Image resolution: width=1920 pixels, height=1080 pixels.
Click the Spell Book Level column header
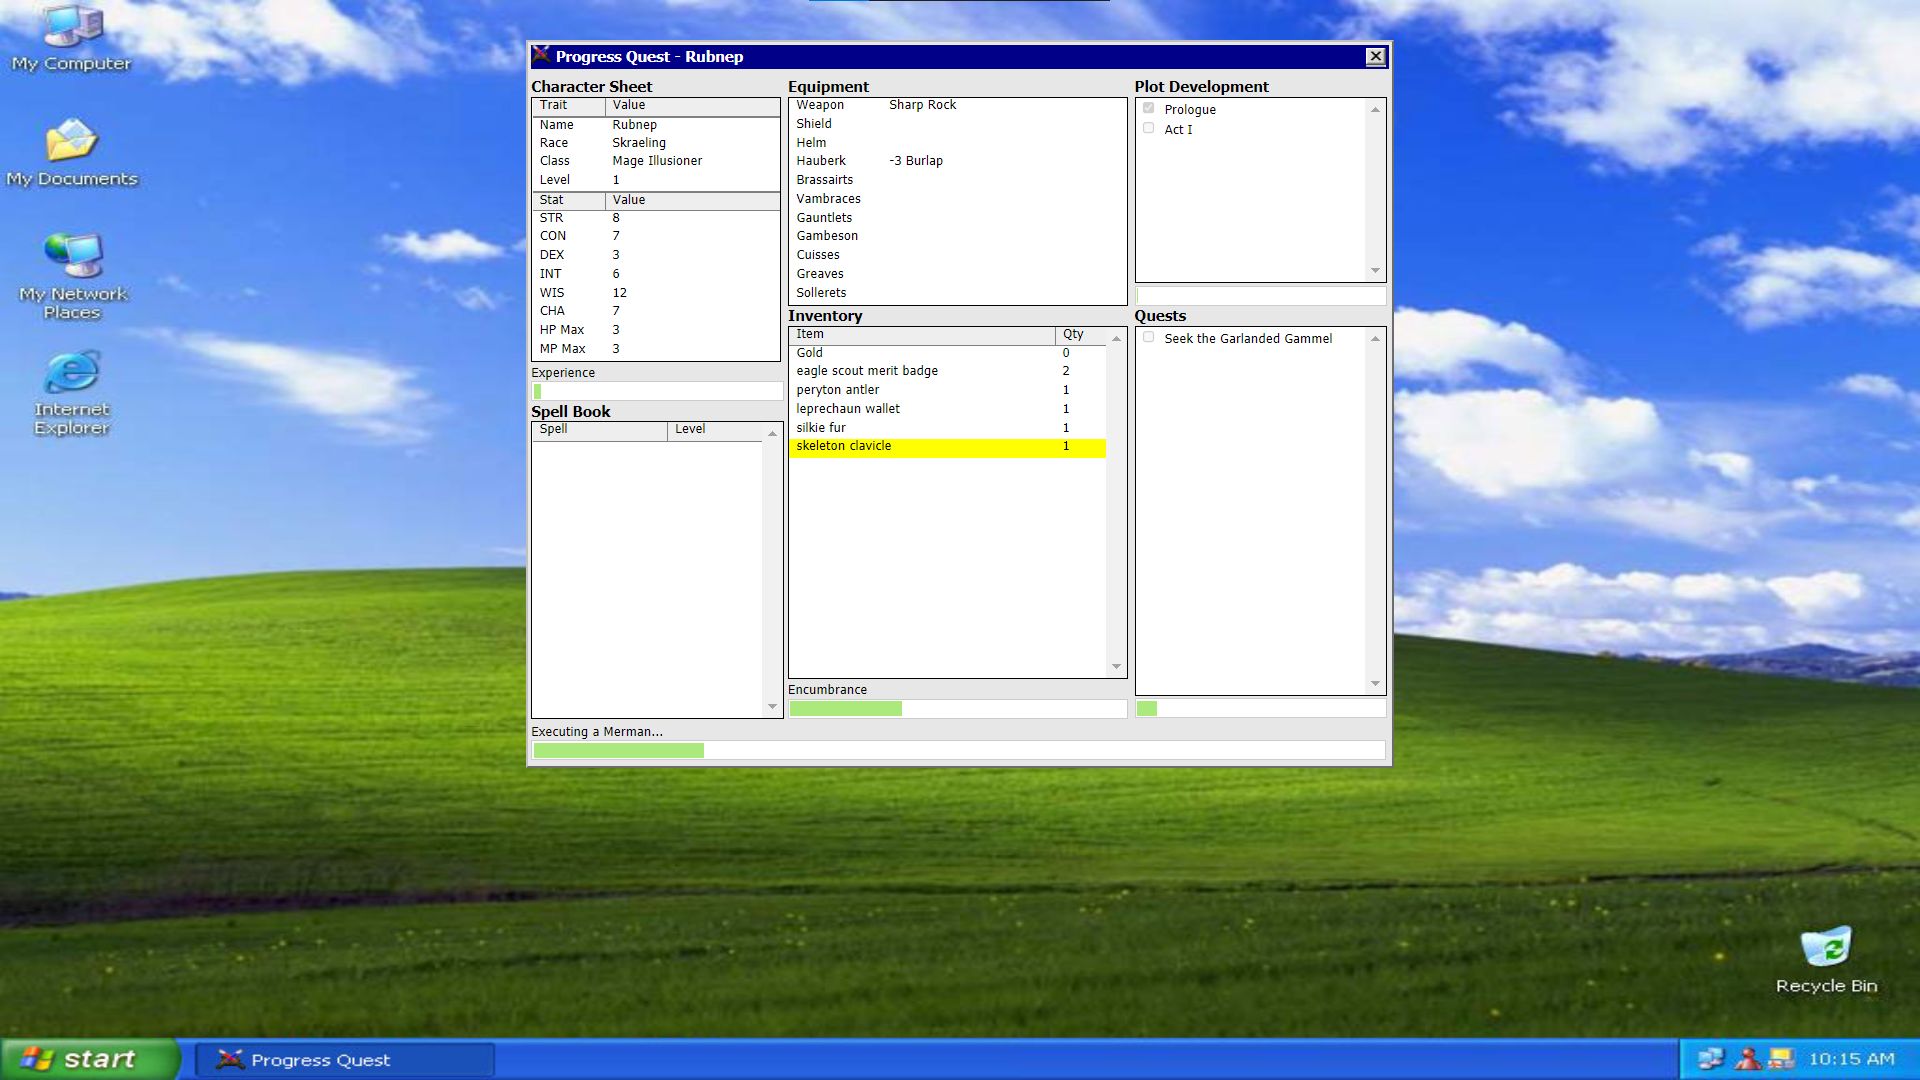[714, 430]
